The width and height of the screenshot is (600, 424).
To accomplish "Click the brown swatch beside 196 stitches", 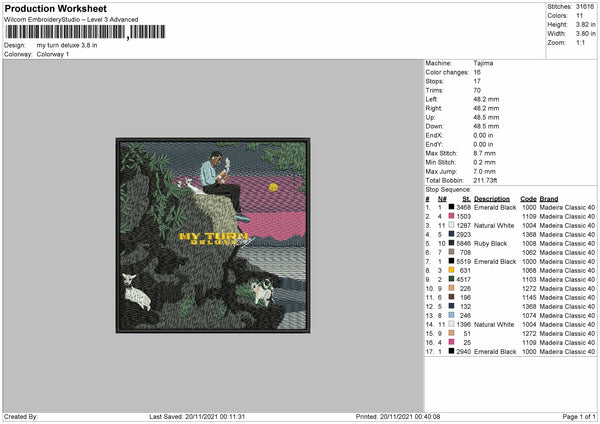I will (452, 297).
